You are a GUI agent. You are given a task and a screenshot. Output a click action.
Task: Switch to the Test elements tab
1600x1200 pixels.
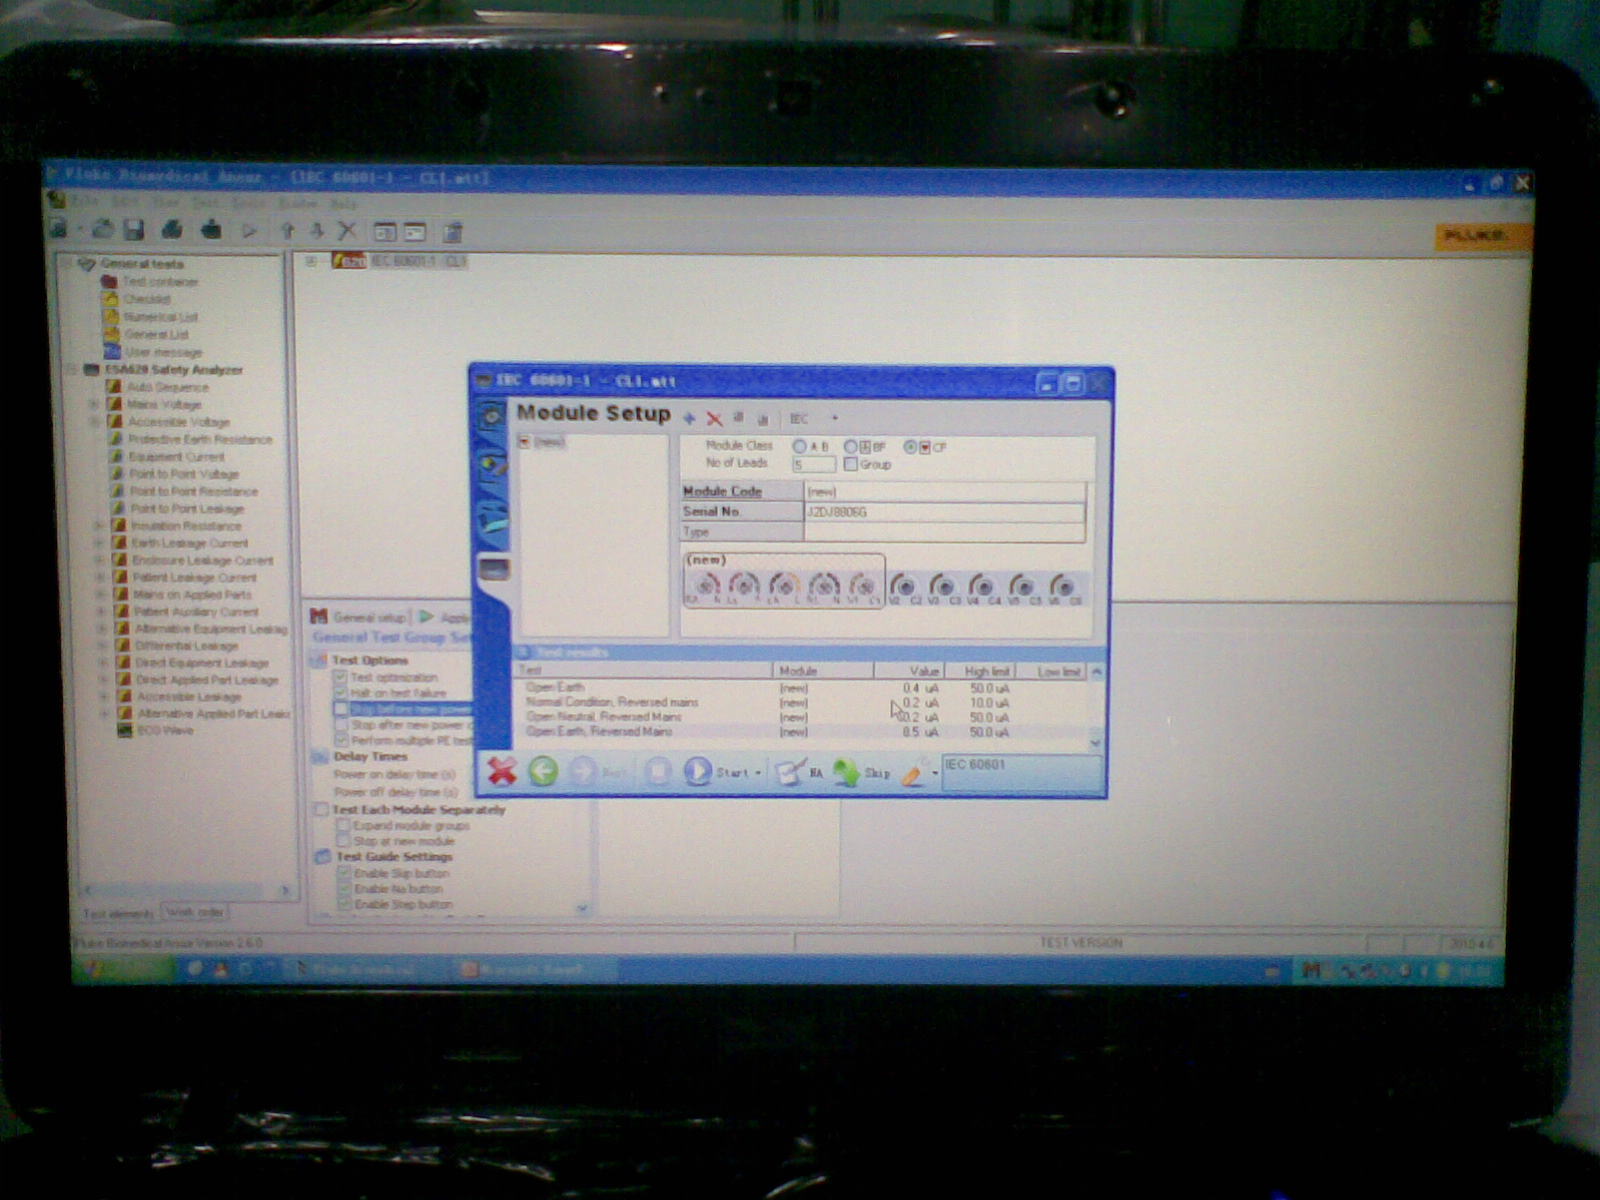click(118, 913)
